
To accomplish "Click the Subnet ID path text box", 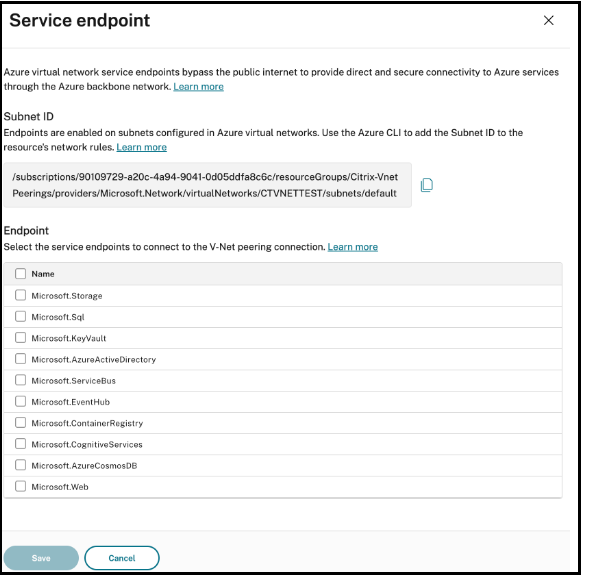I will (x=207, y=185).
